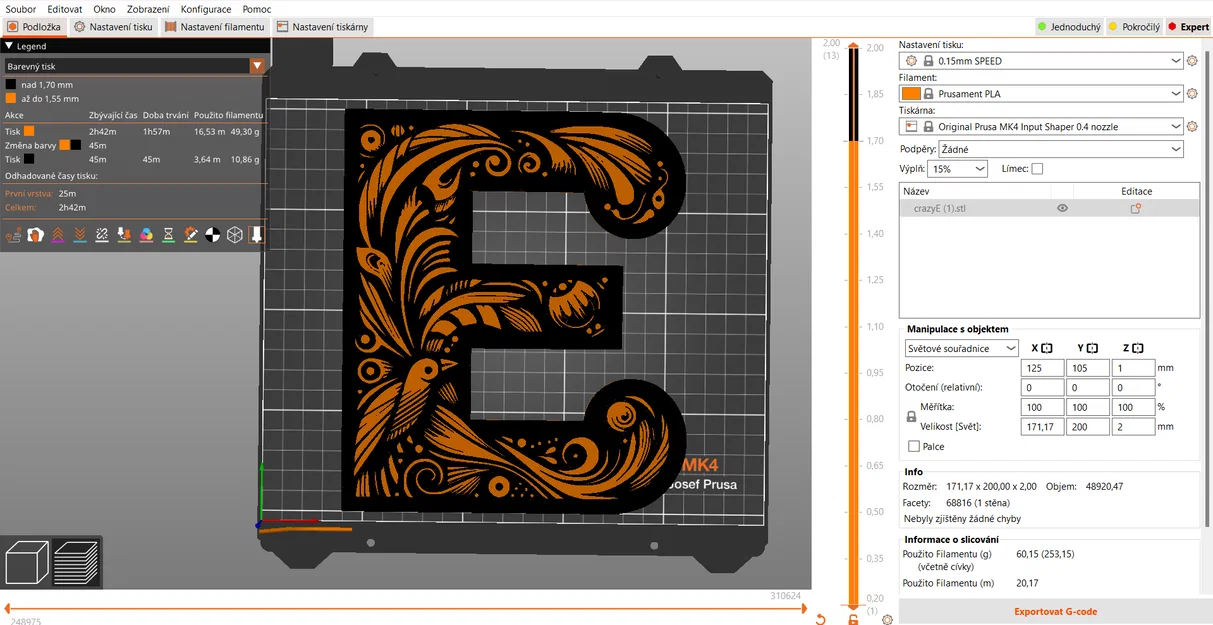Screen dimensions: 1213x625
Task: Click the orange Prusament PLA color swatch
Action: (911, 94)
